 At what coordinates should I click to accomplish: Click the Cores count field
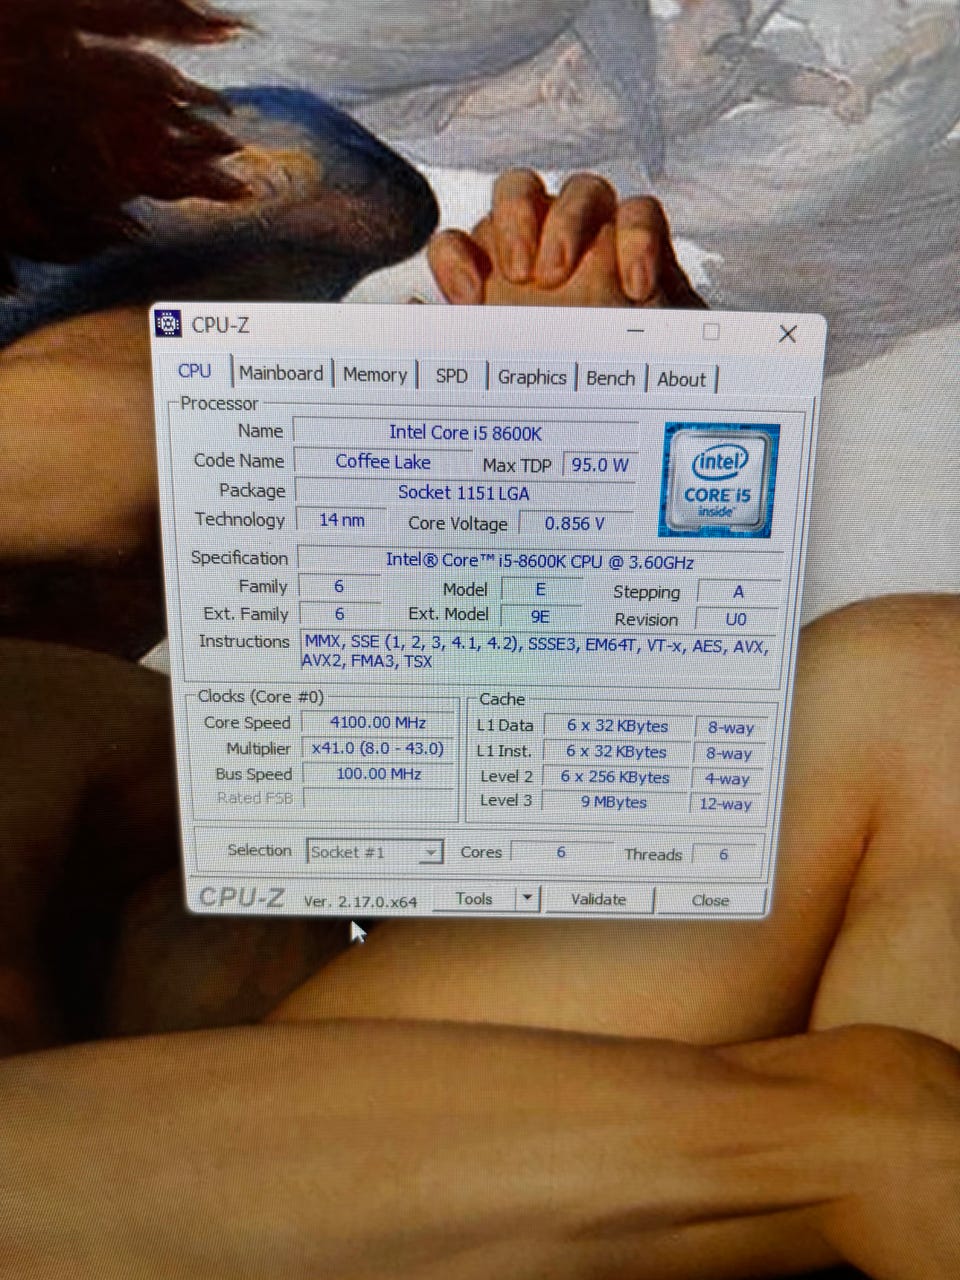[561, 852]
